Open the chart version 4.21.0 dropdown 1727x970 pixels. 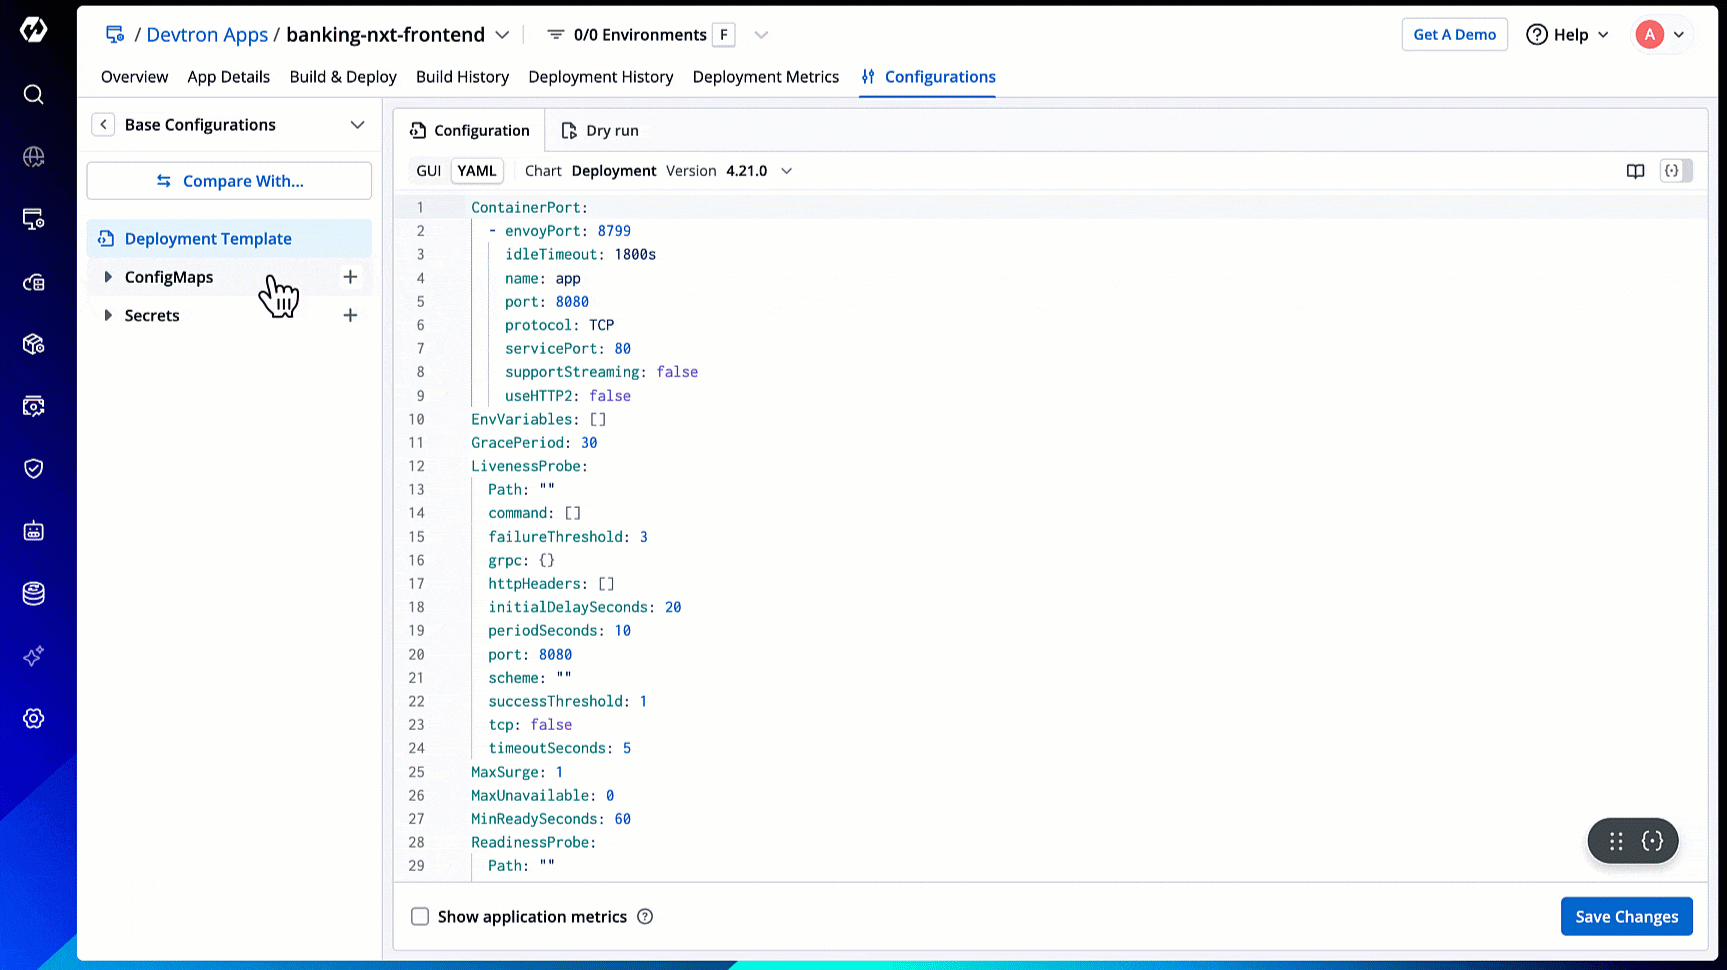click(x=786, y=171)
